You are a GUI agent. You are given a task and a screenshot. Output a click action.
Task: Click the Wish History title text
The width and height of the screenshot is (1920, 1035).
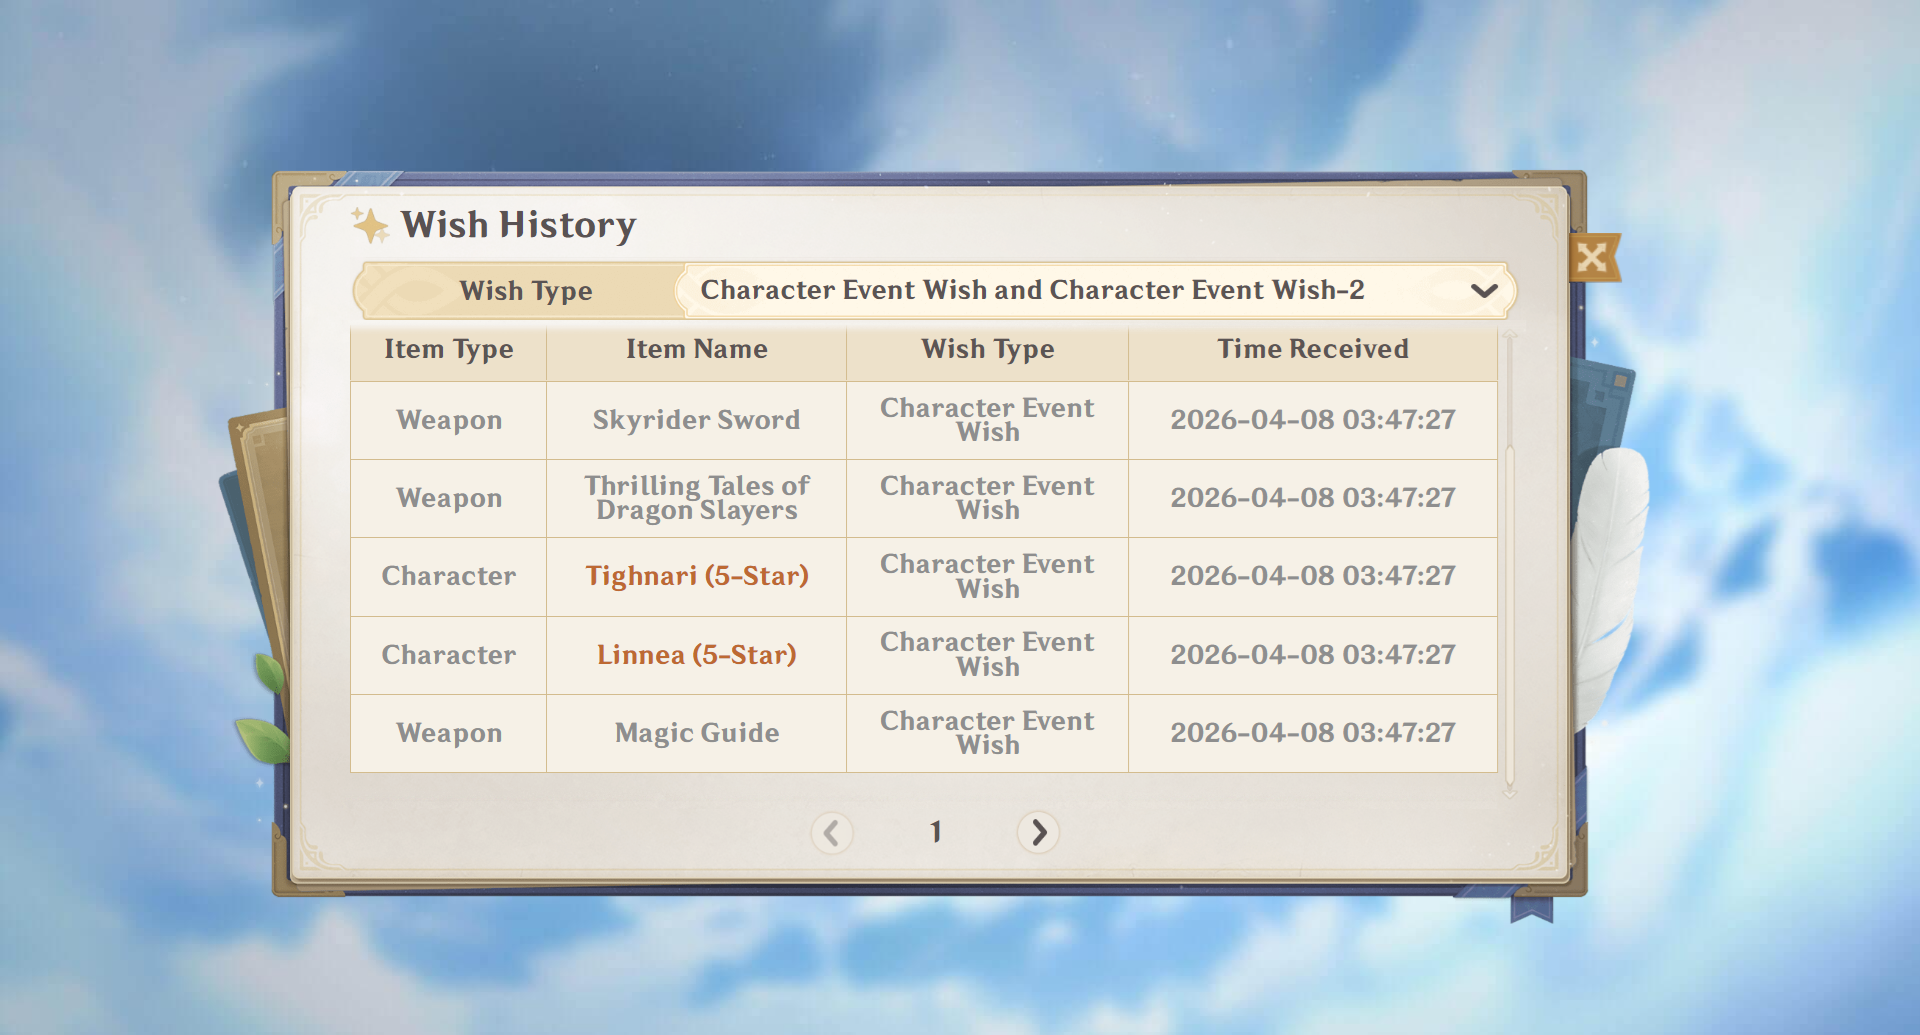[x=518, y=225]
